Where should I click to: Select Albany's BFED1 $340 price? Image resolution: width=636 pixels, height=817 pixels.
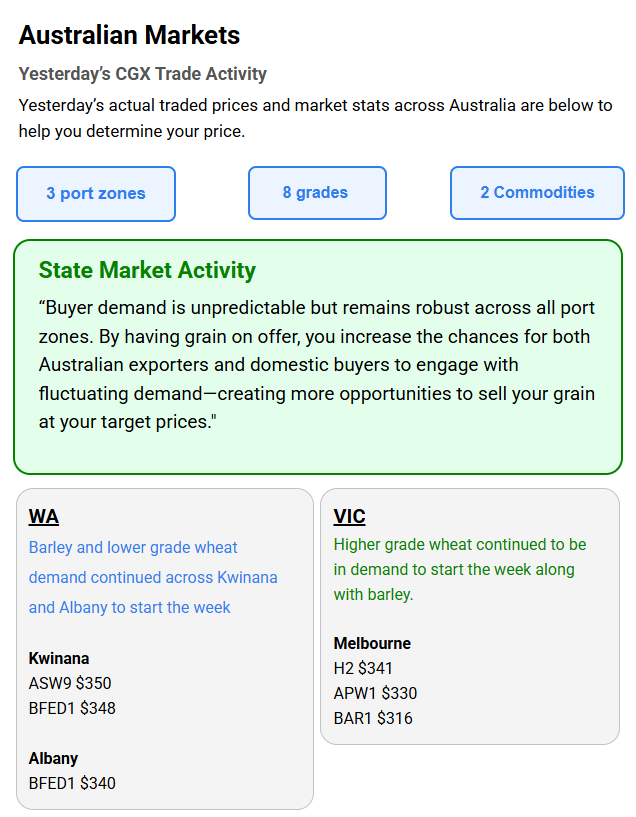pos(72,783)
